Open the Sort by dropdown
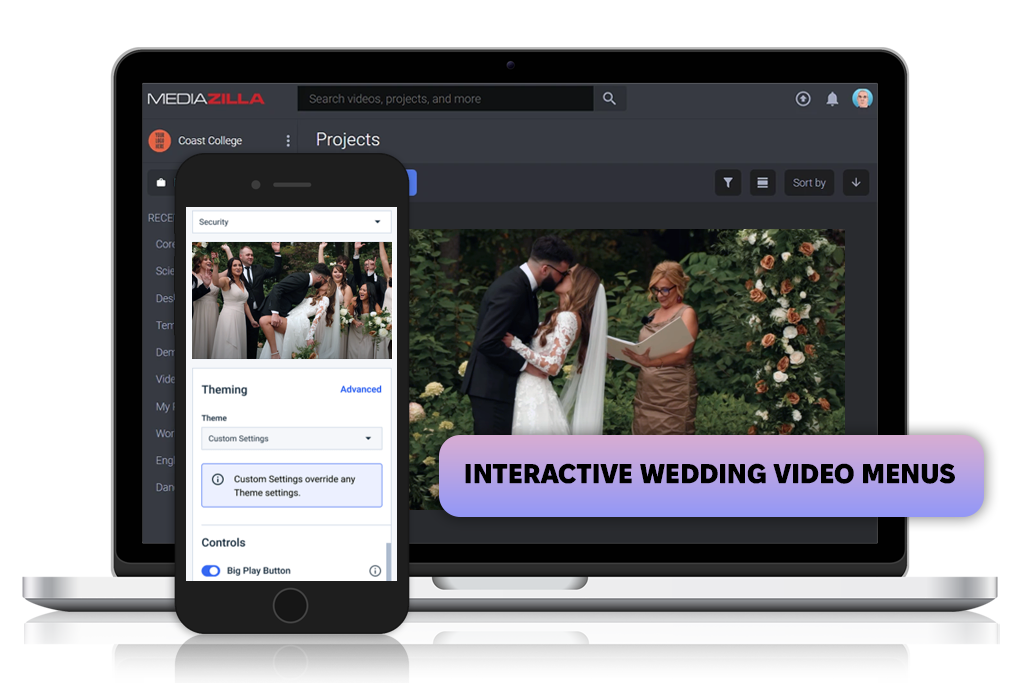1024x683 pixels. [x=808, y=183]
